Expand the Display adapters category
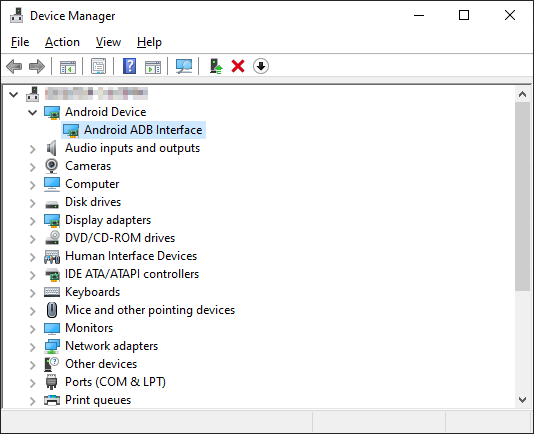 pos(32,221)
